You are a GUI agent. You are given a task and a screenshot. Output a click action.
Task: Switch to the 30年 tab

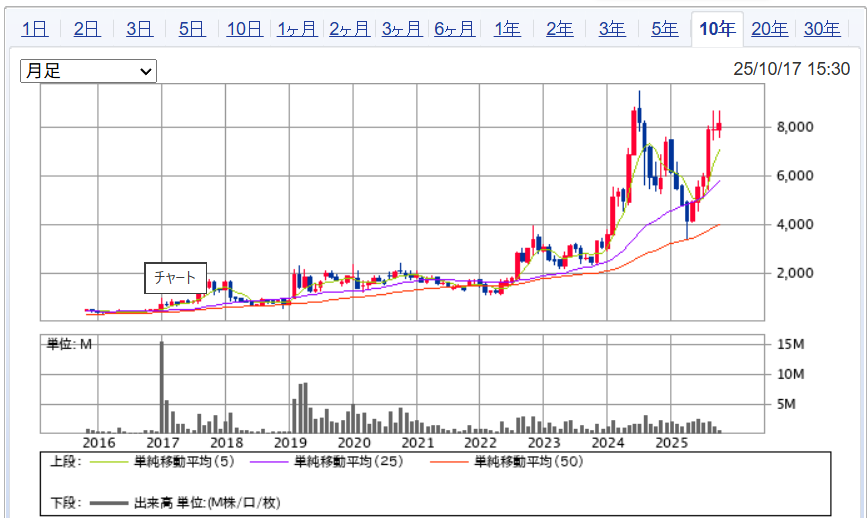coord(822,29)
